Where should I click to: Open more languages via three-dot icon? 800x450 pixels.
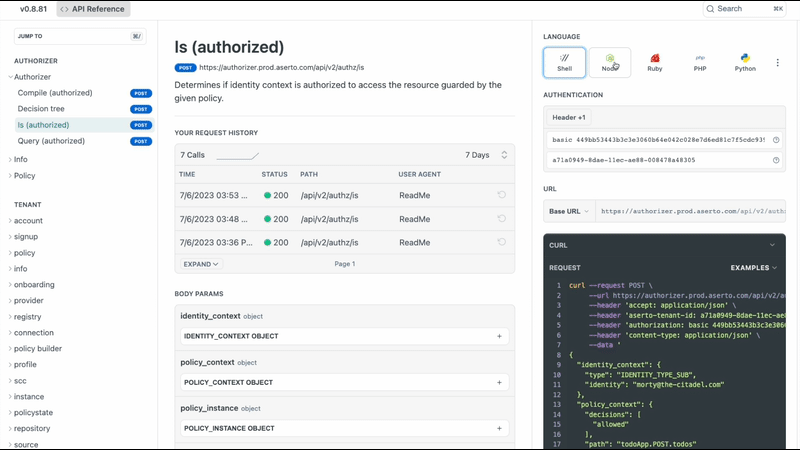[778, 62]
